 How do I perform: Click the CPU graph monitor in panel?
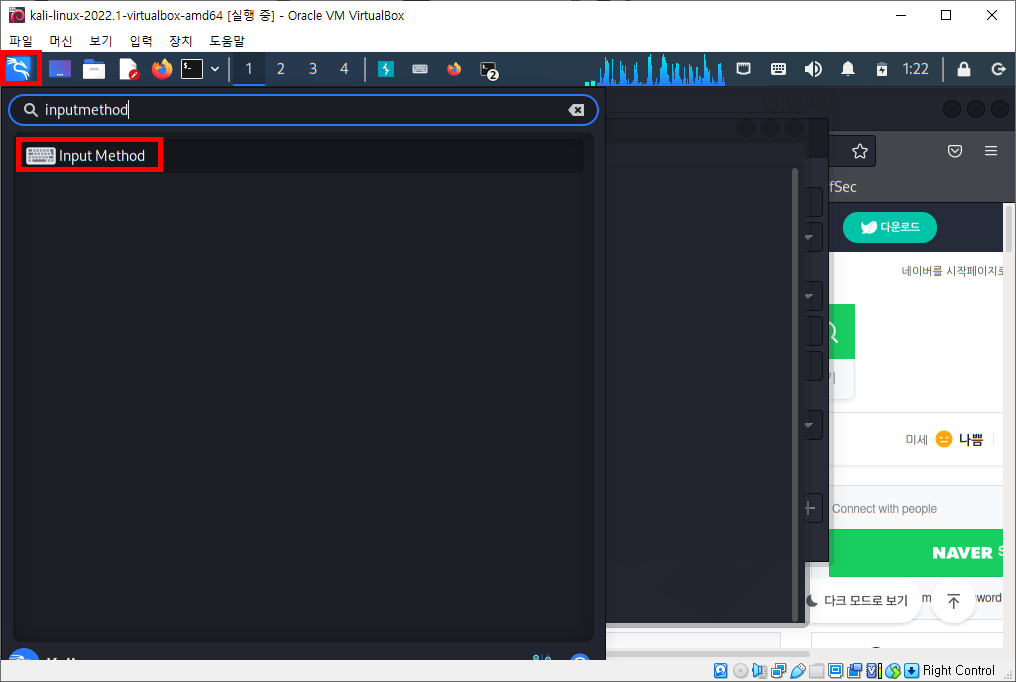[655, 69]
